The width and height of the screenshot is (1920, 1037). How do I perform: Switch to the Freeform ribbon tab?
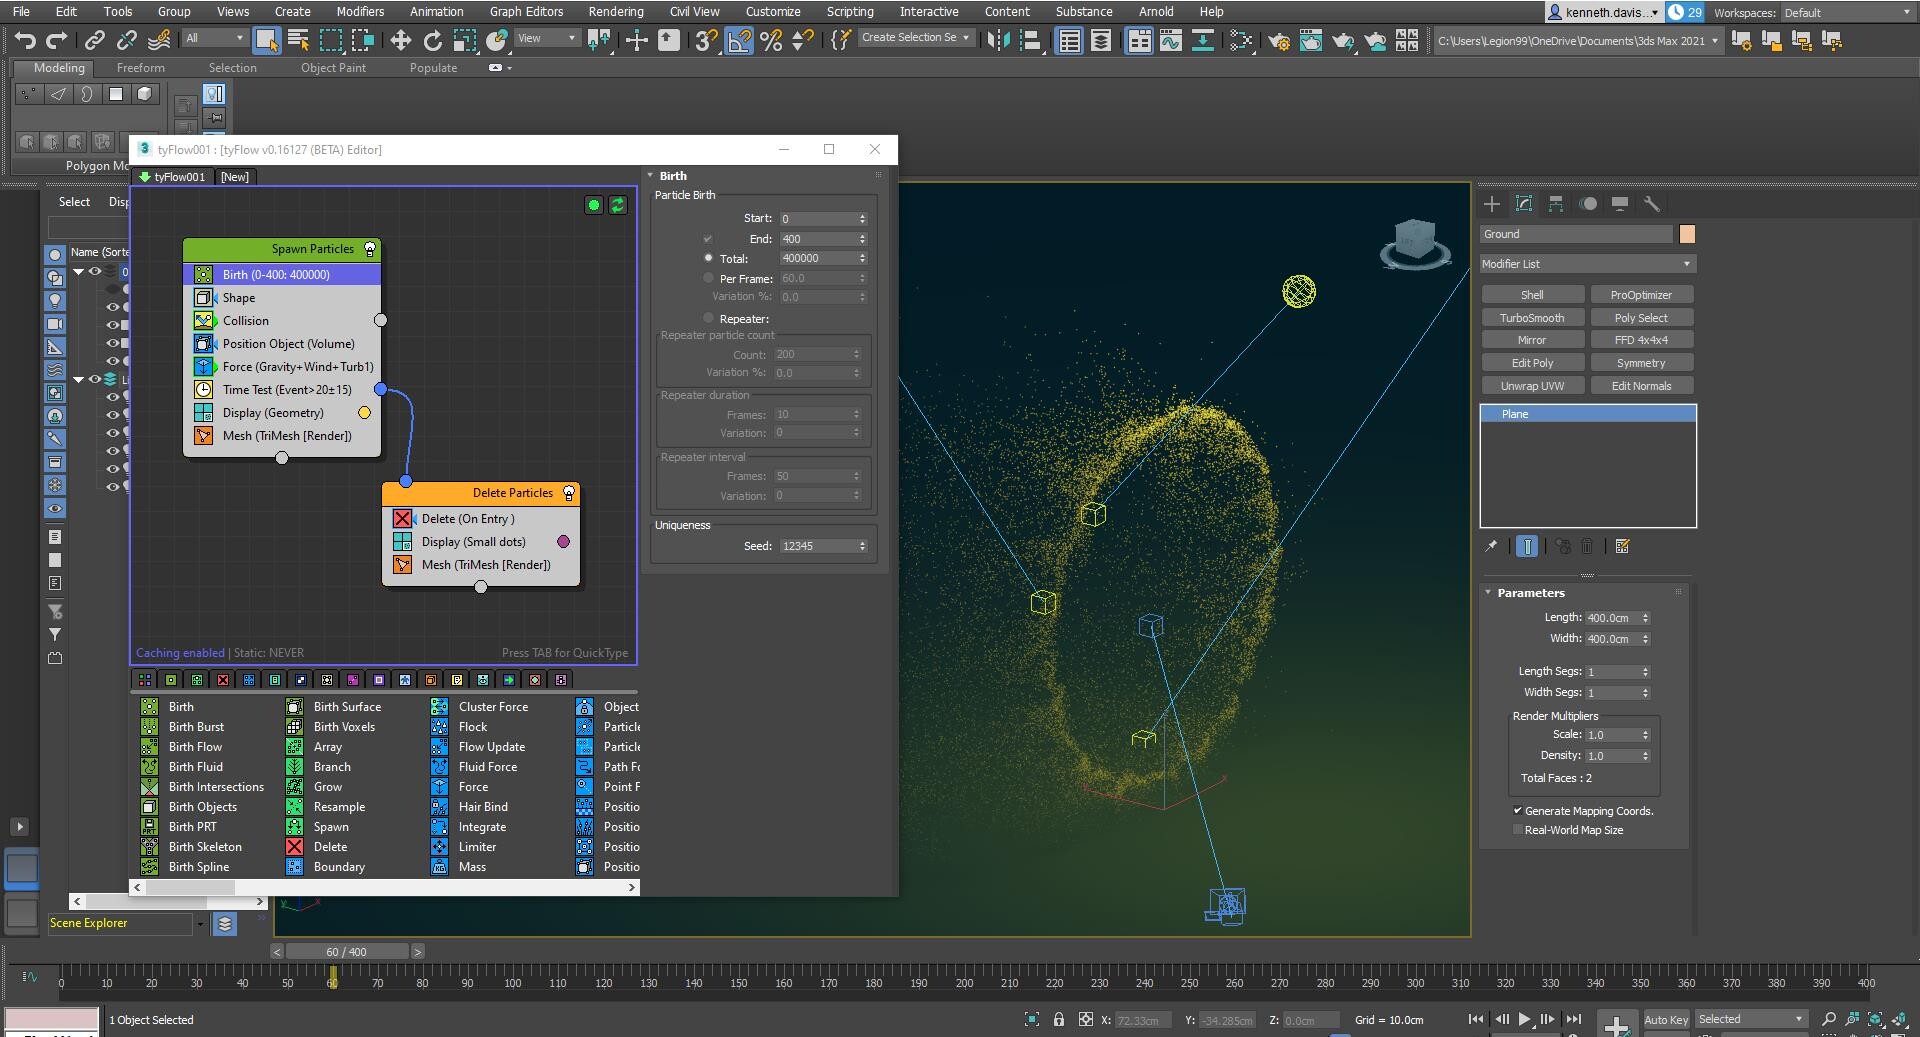[x=140, y=68]
